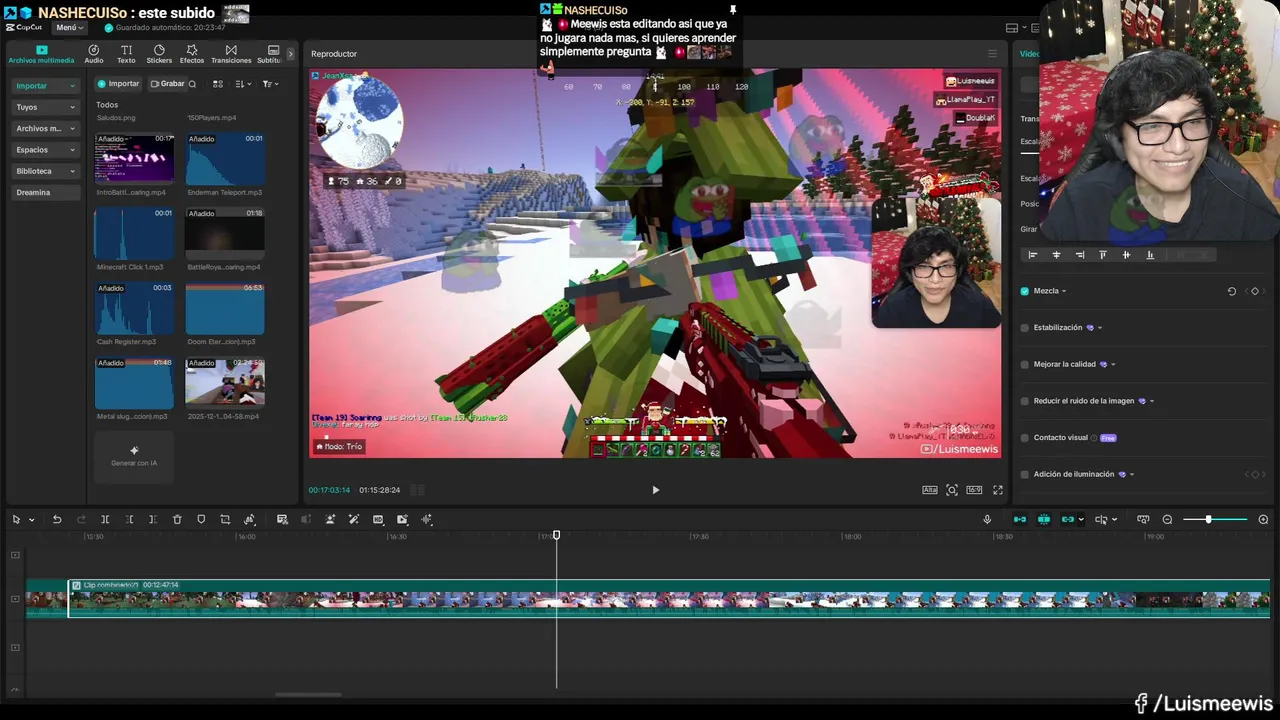This screenshot has height=720, width=1280.
Task: Expand the Importar sidebar dropdown
Action: [x=72, y=86]
